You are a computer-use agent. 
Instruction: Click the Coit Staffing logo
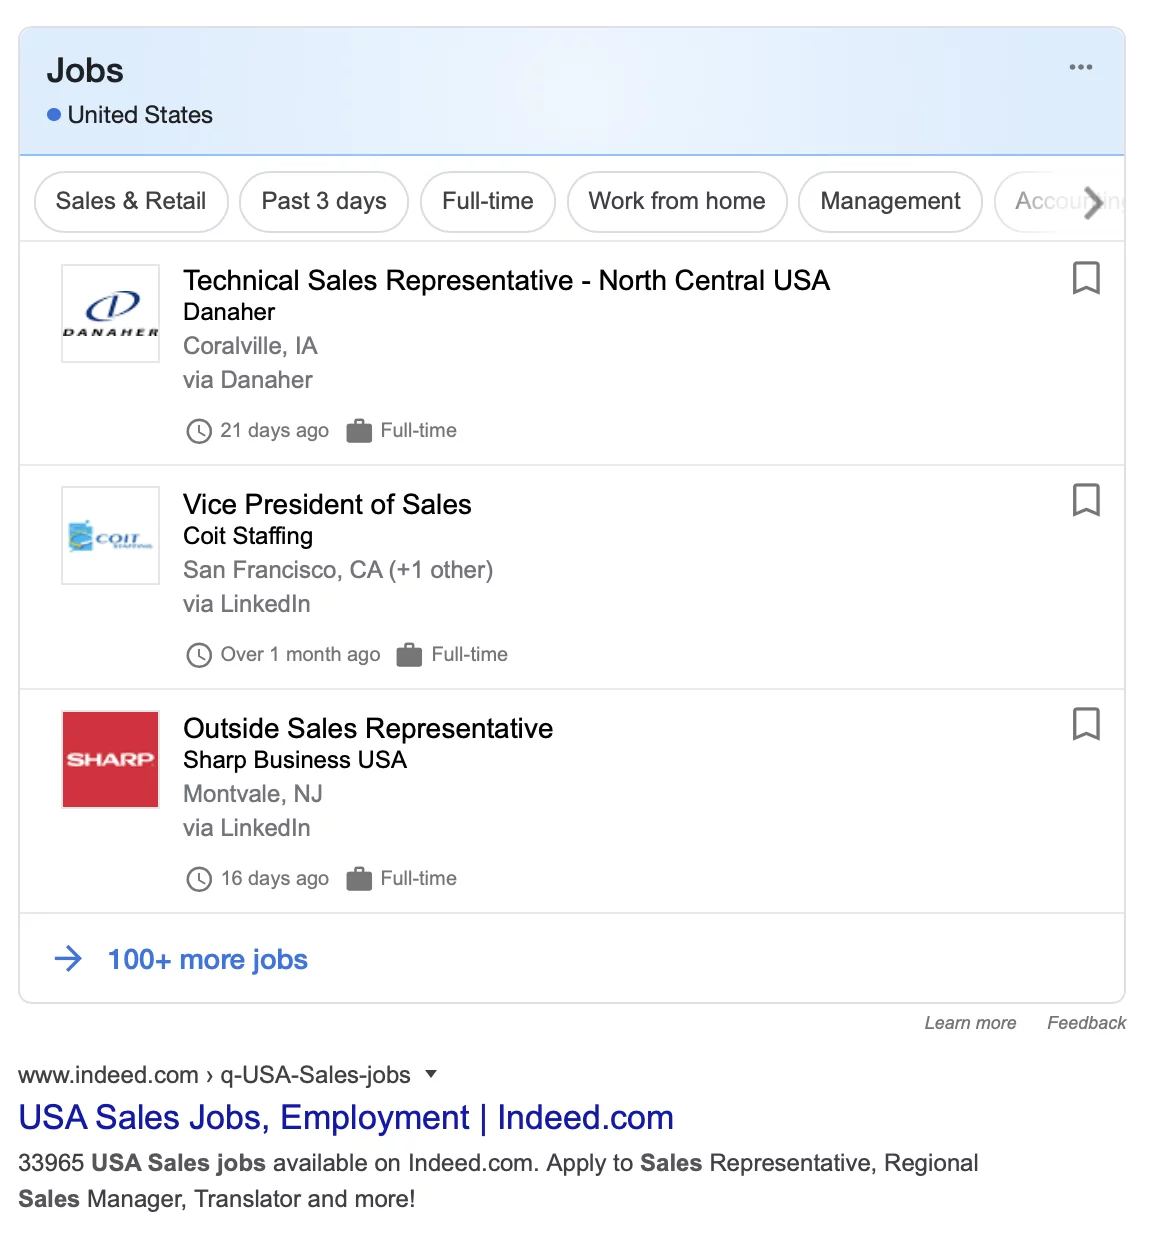pyautogui.click(x=111, y=535)
